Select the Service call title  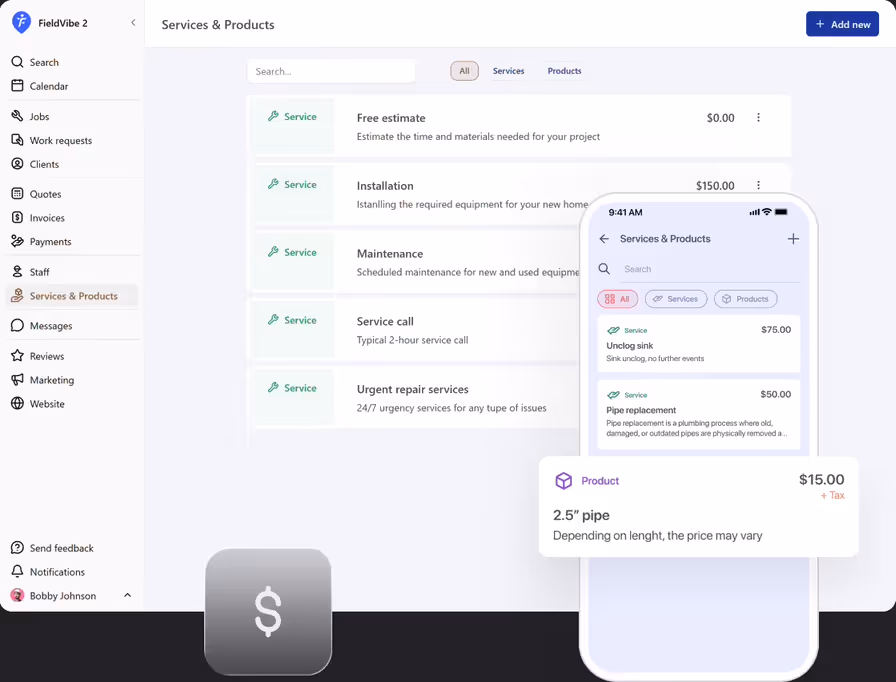[385, 322]
